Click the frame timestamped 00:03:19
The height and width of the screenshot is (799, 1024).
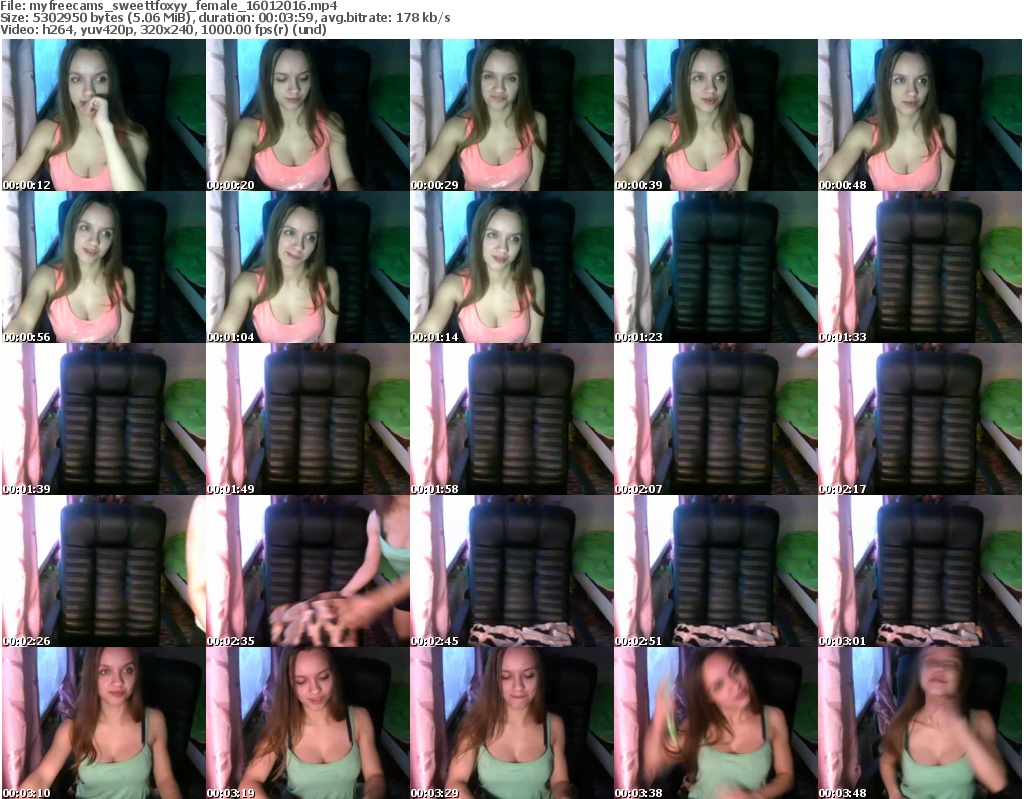308,723
